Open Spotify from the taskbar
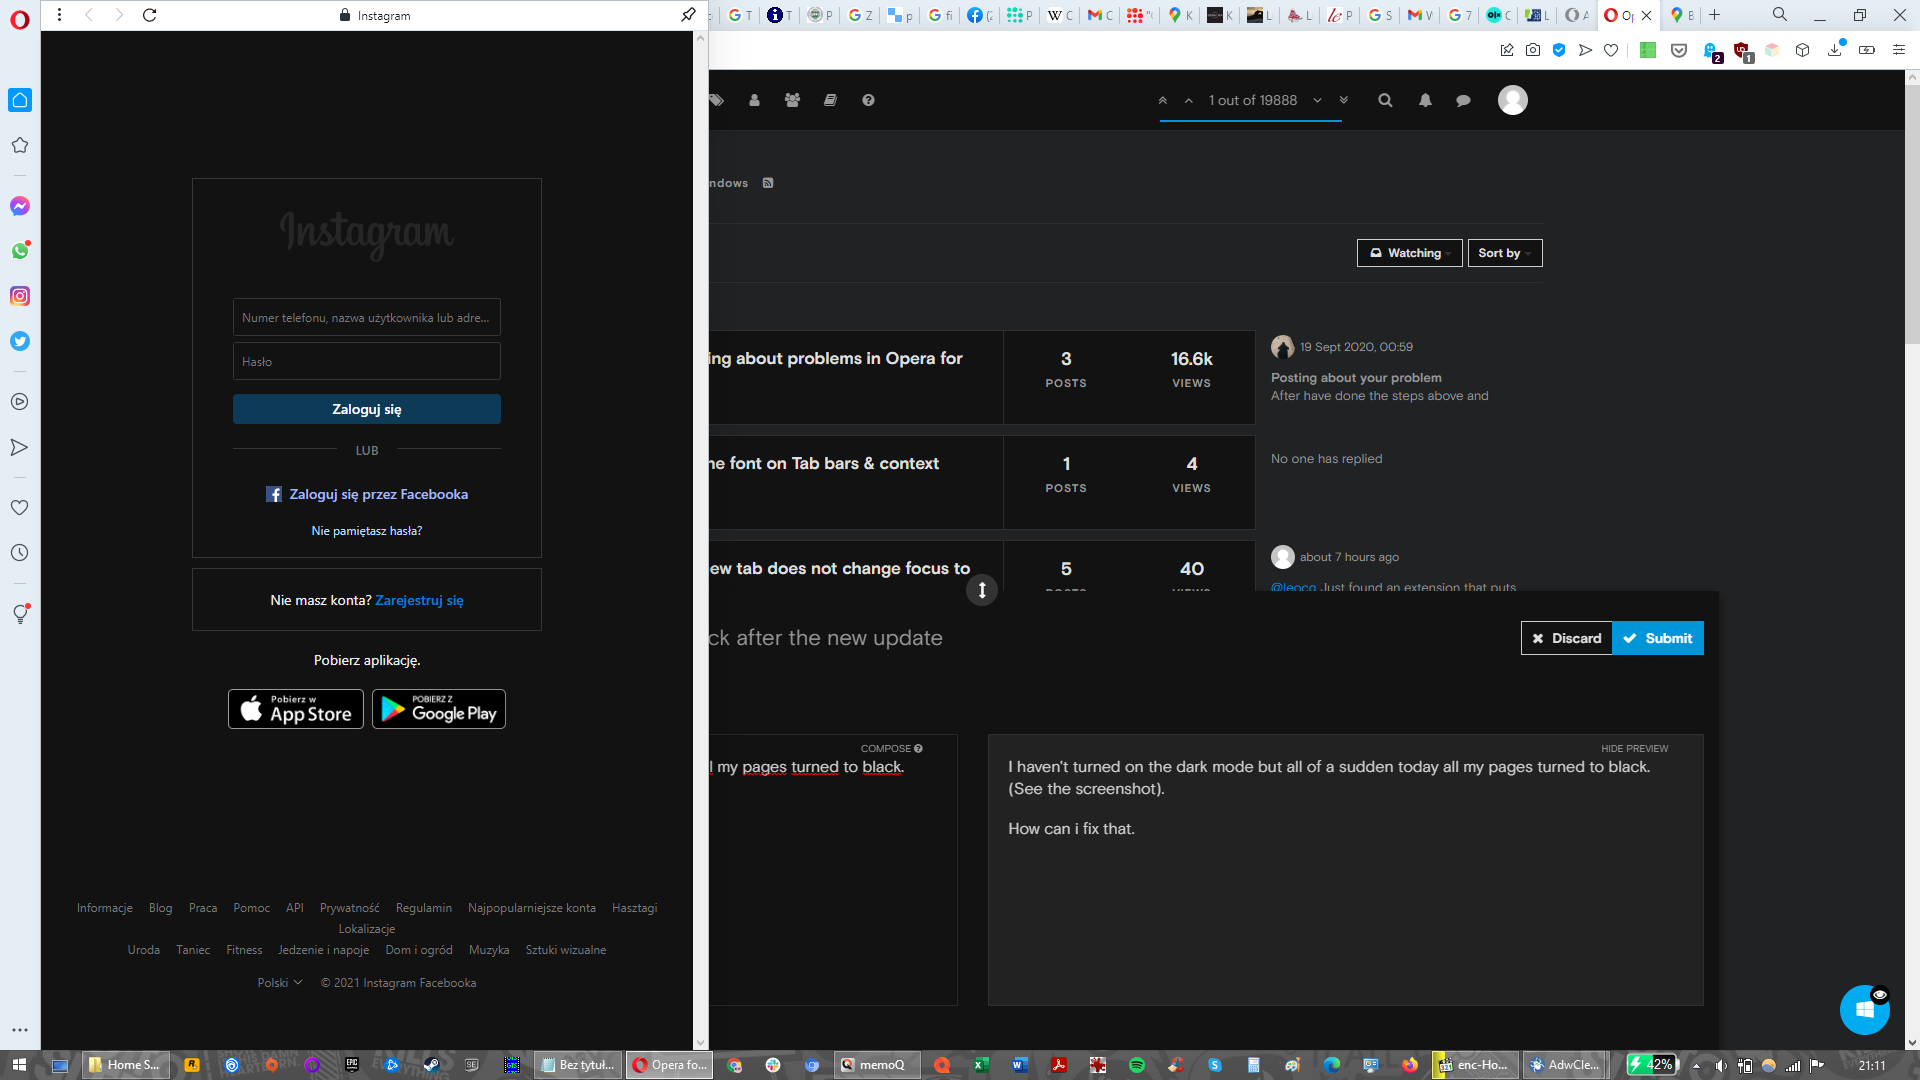Viewport: 1920px width, 1080px height. 1137,1065
